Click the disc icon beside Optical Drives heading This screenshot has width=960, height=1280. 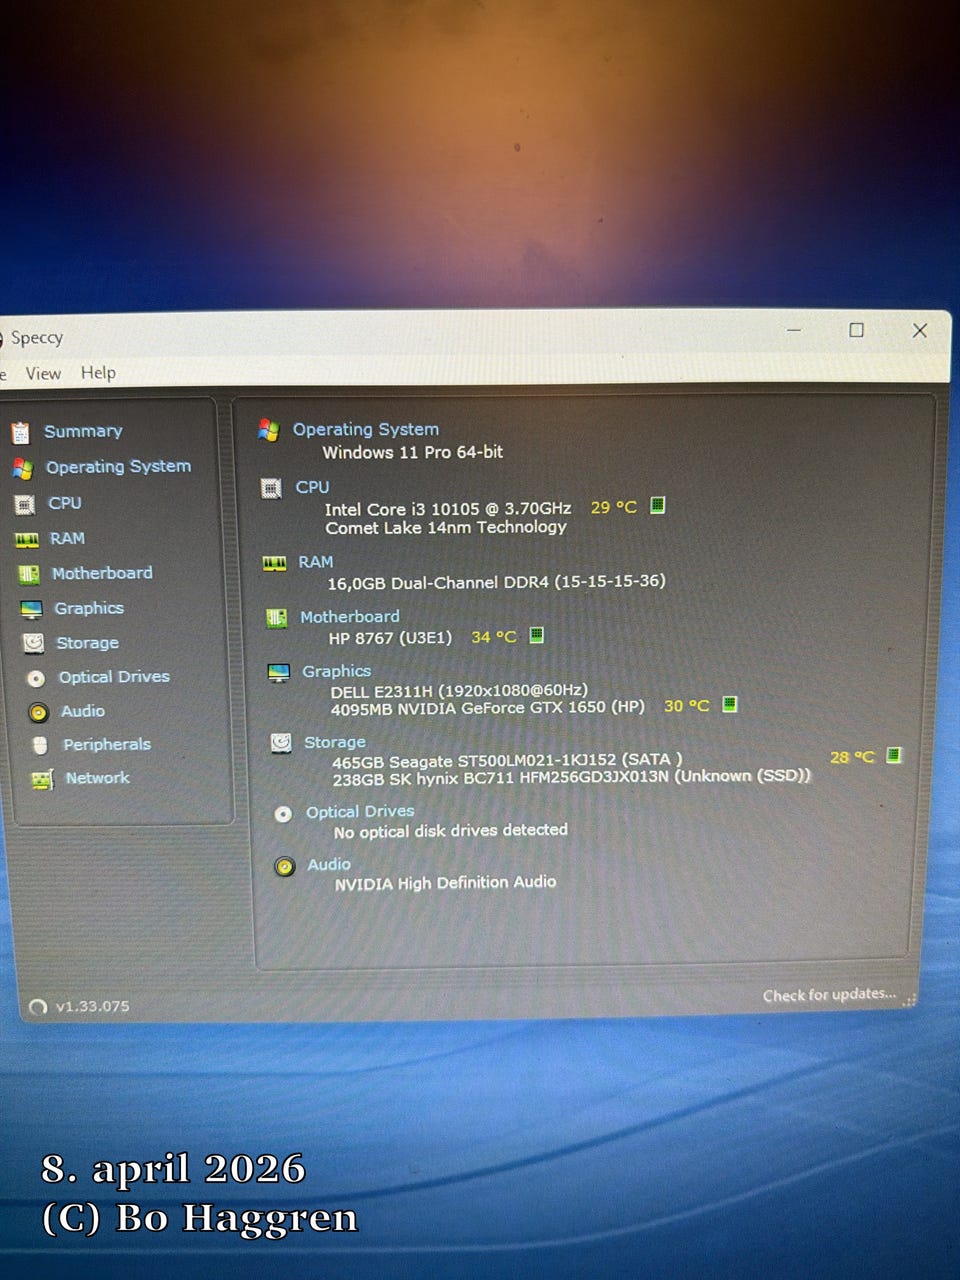[x=283, y=814]
